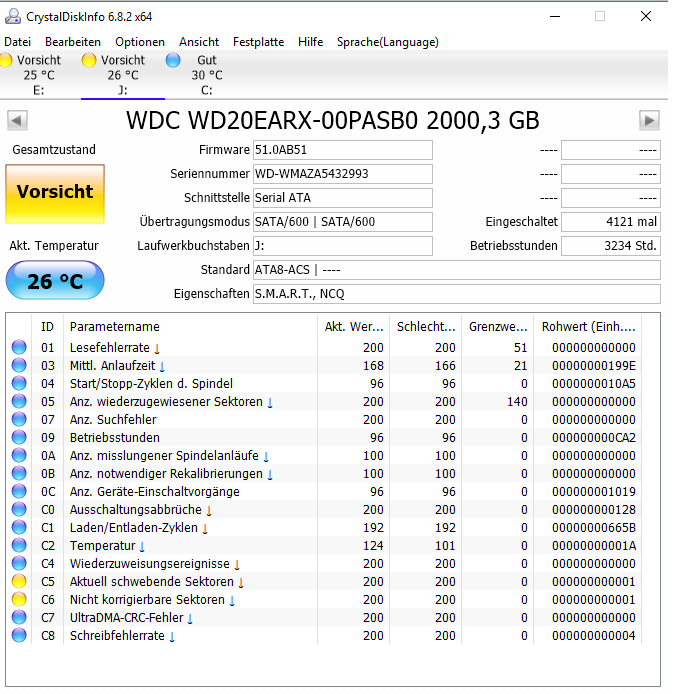Click status icon of Wiederzuweisungsereignisse row

[19, 563]
